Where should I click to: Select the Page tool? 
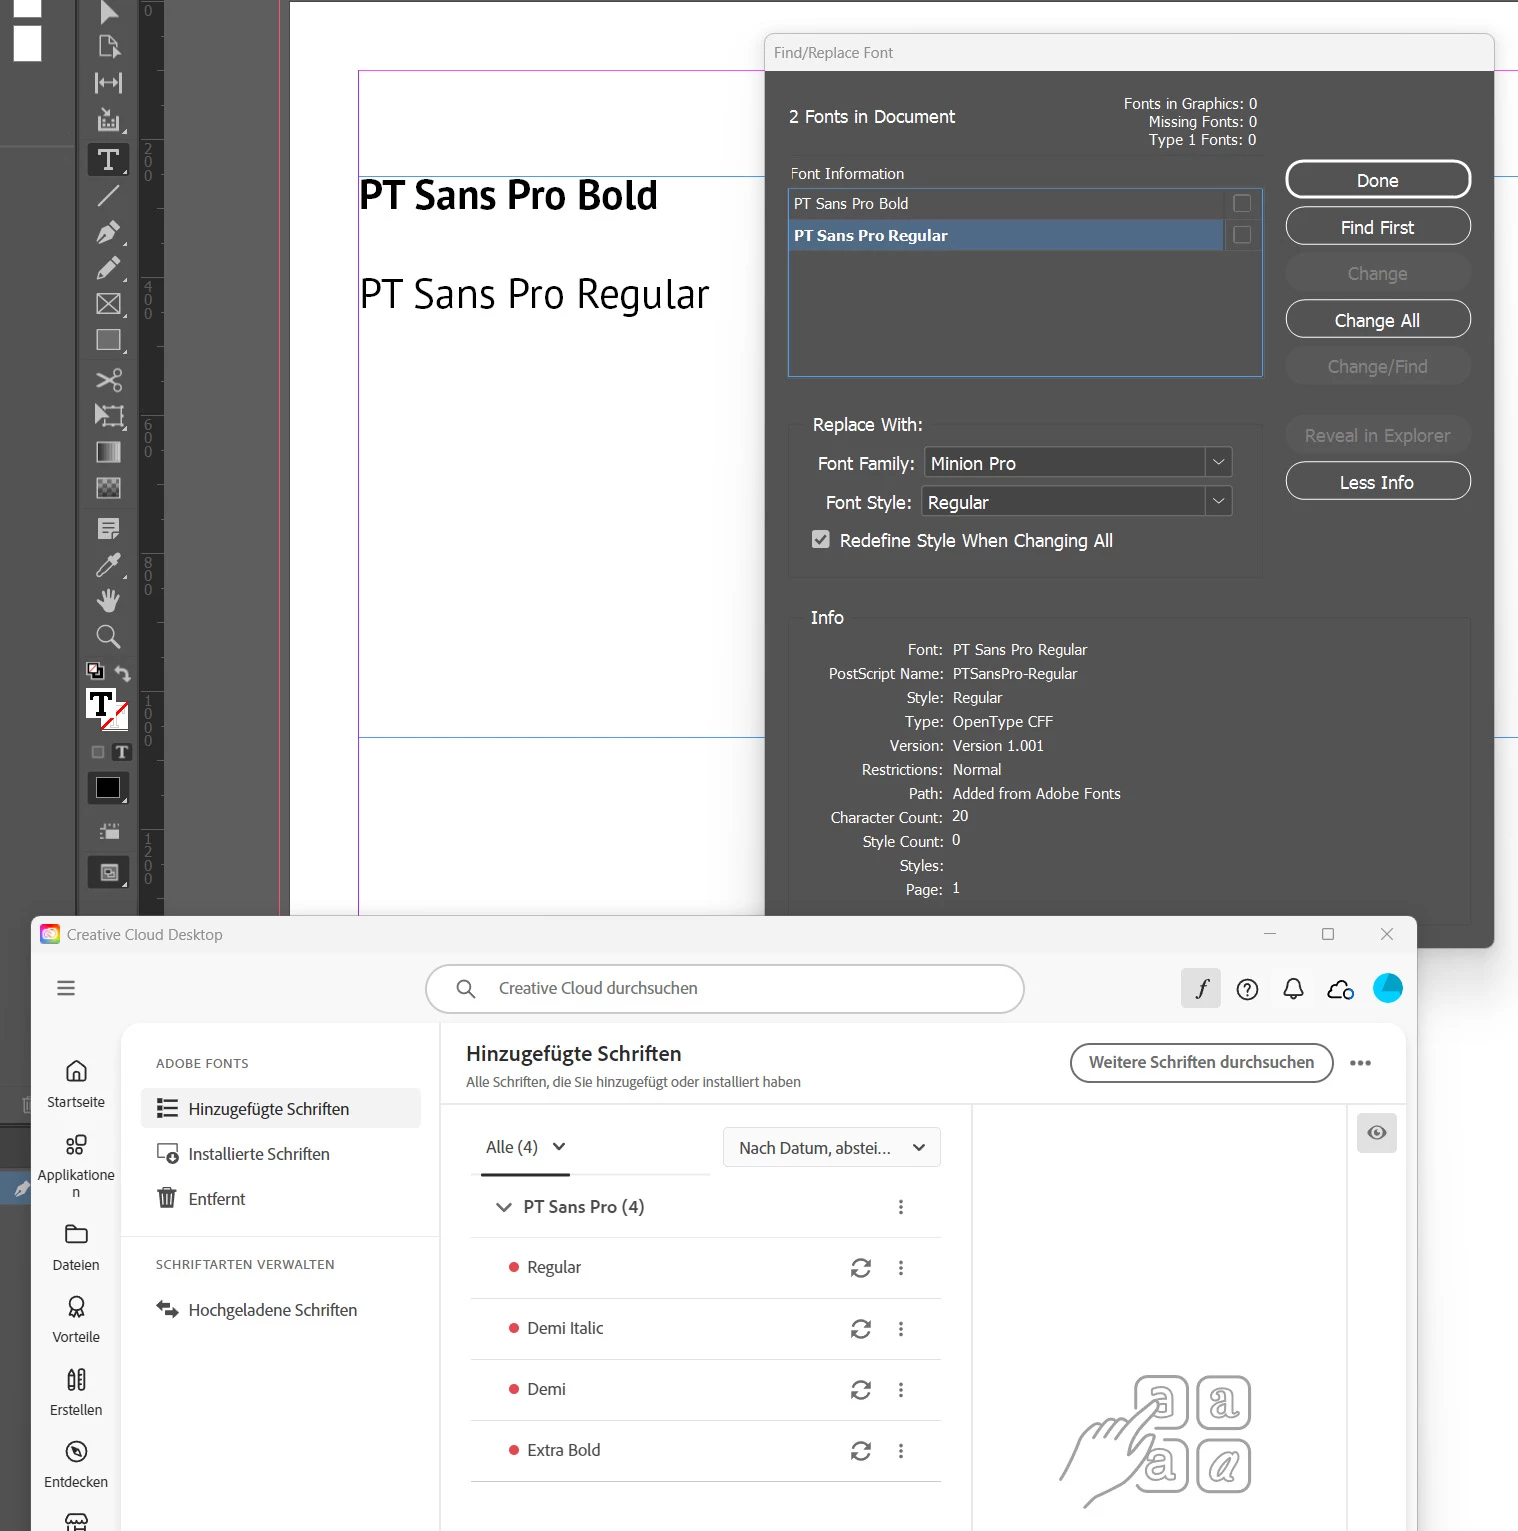click(x=108, y=46)
